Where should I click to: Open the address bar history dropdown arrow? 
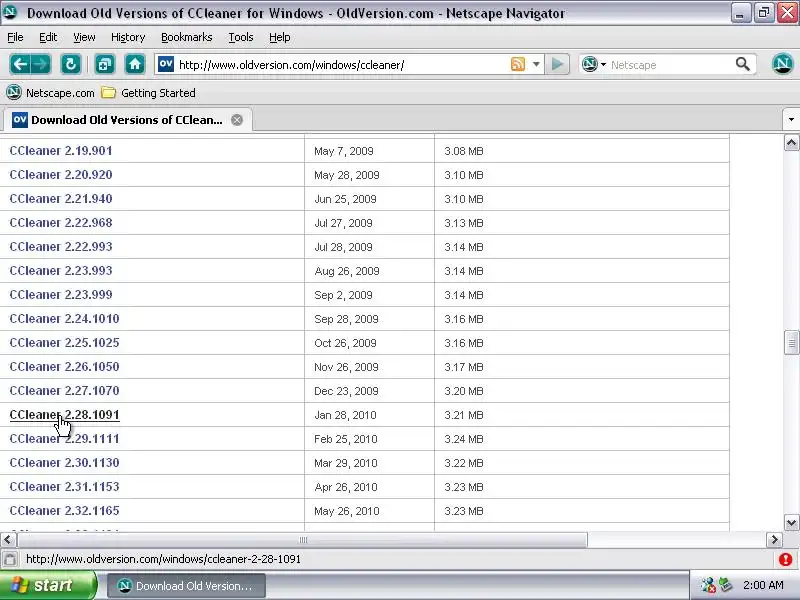(x=536, y=64)
